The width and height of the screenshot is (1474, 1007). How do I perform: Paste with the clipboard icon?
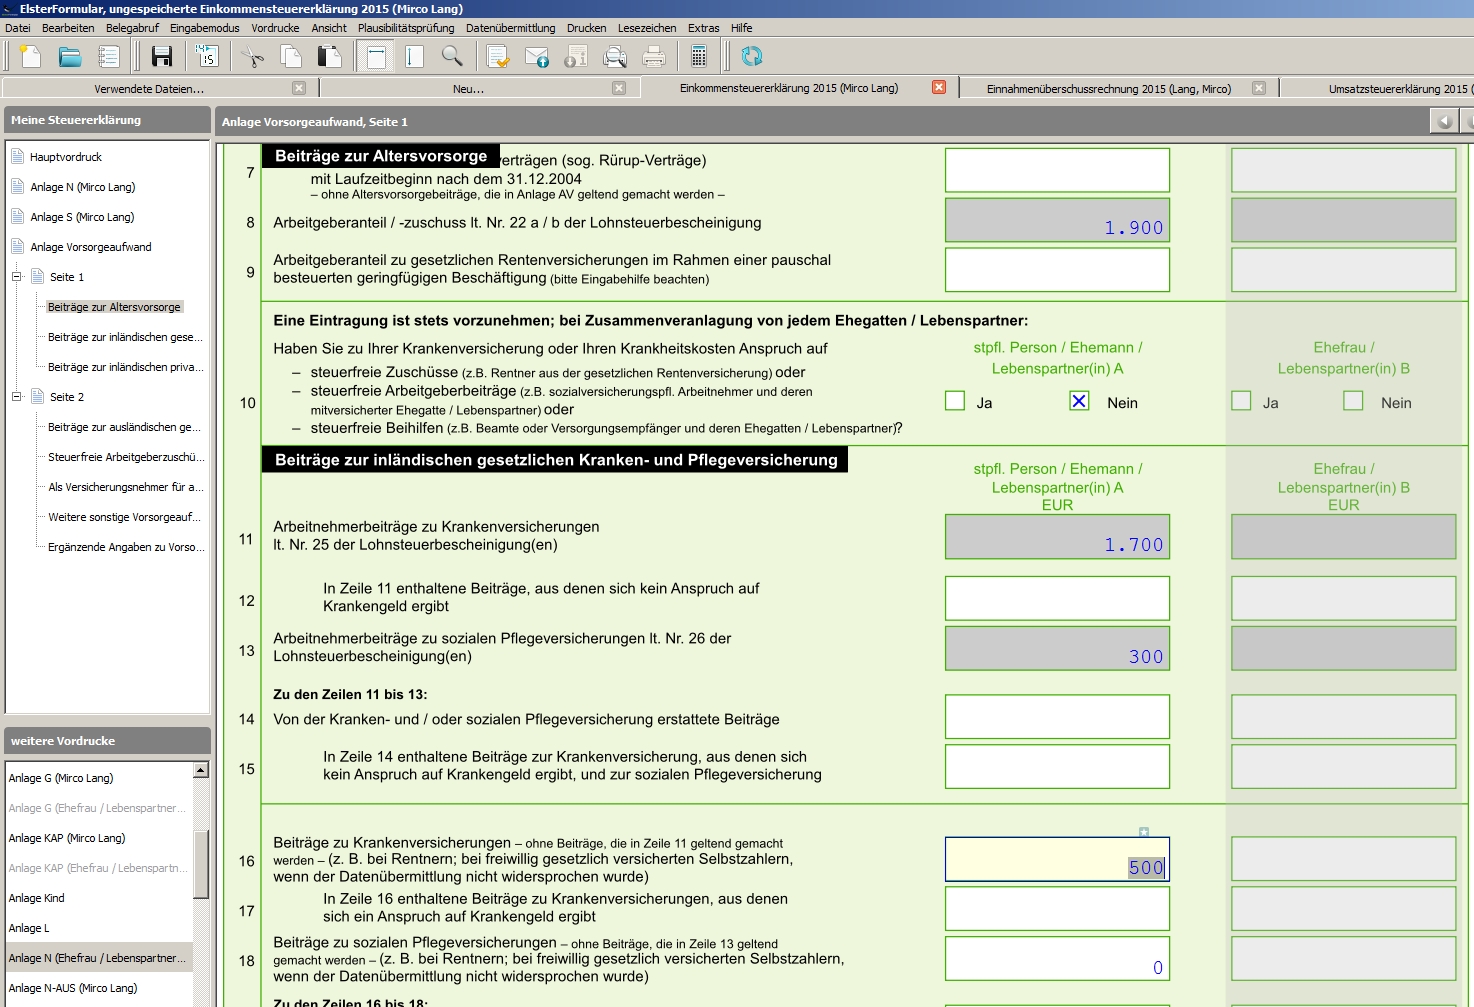click(329, 57)
